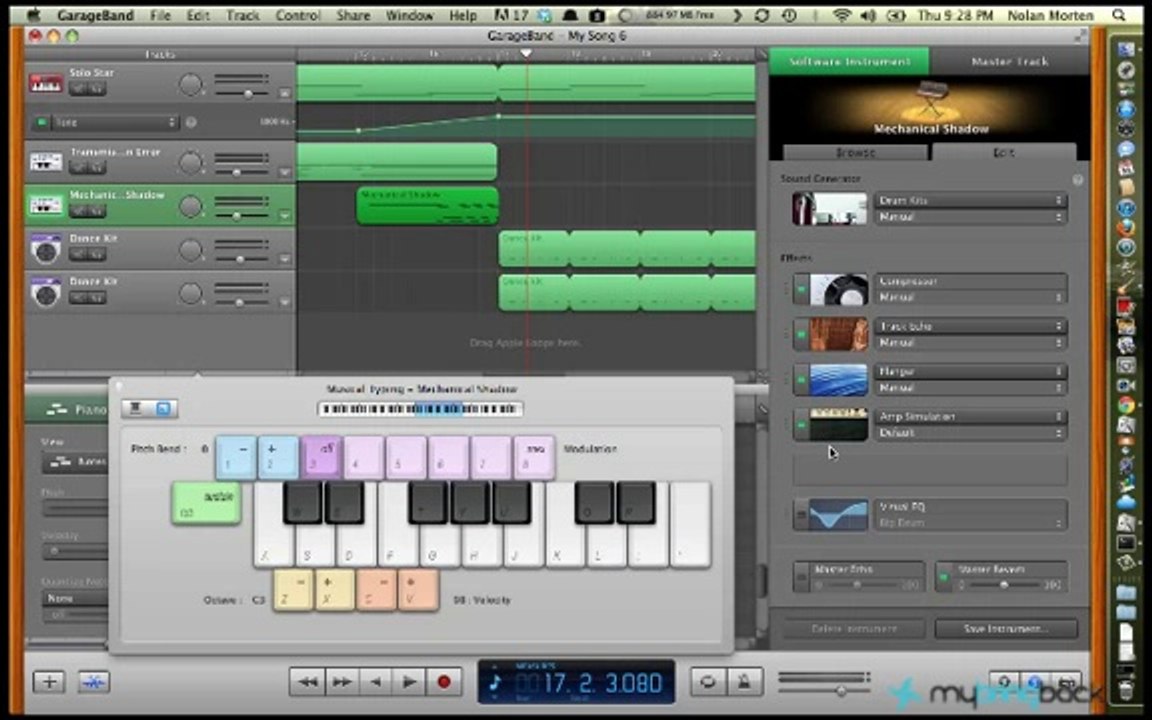Select the first Dance Kit track drum icon
This screenshot has width=1152, height=720.
pos(46,250)
